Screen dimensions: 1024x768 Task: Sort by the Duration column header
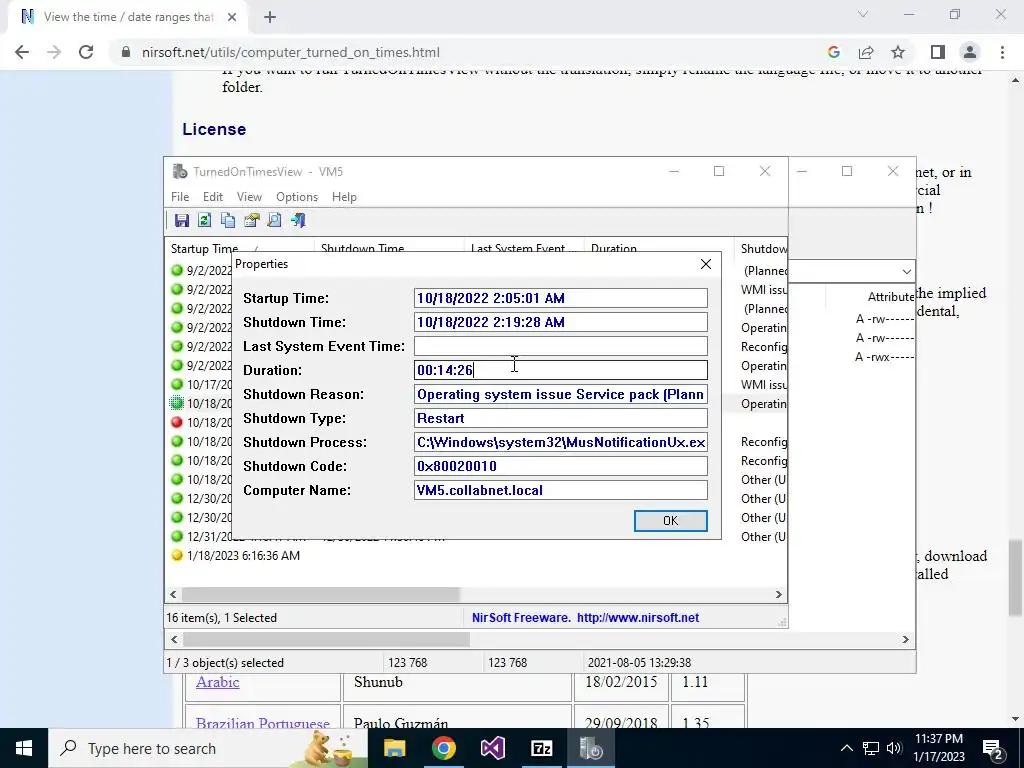659,247
